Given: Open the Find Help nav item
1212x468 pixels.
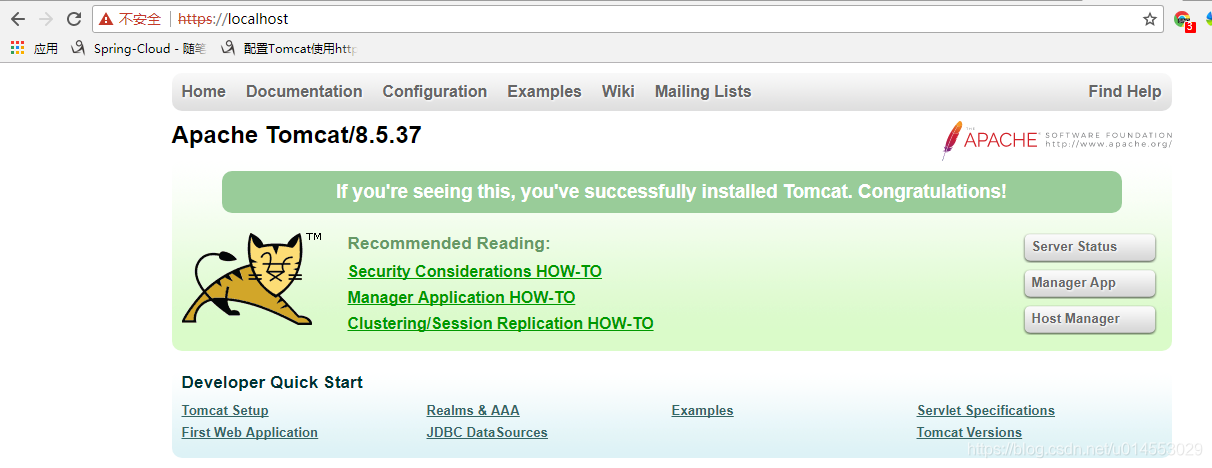Looking at the screenshot, I should (x=1125, y=91).
